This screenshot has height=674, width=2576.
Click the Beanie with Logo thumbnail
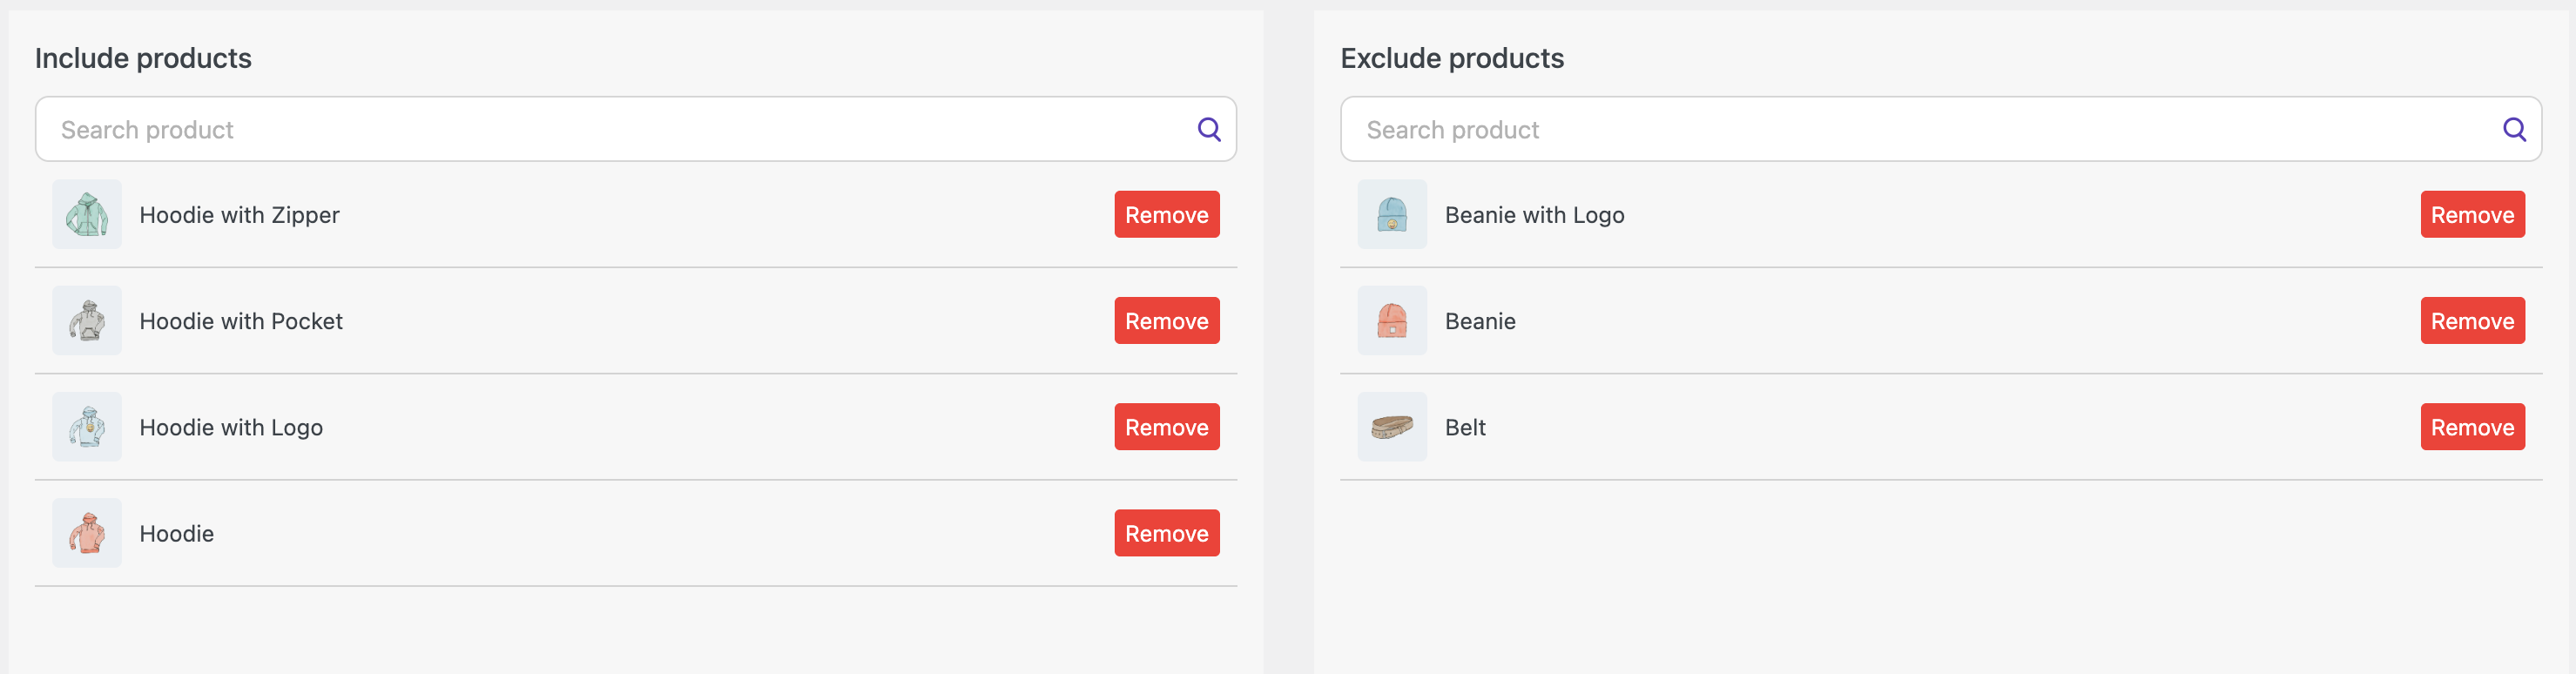tap(1392, 214)
